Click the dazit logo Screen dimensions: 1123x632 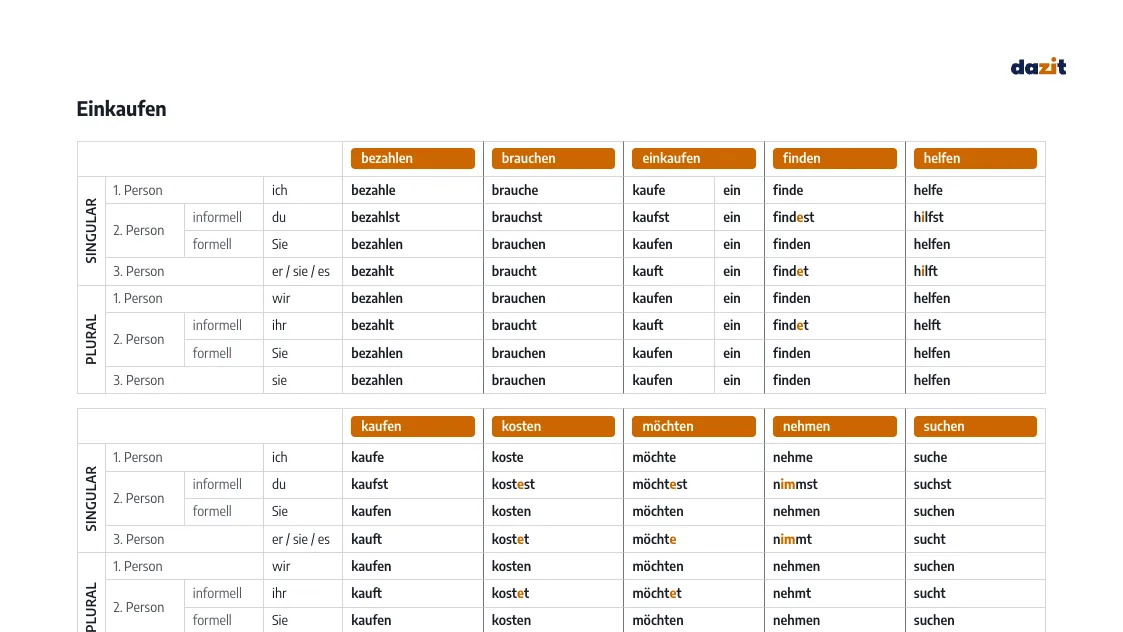click(1038, 67)
